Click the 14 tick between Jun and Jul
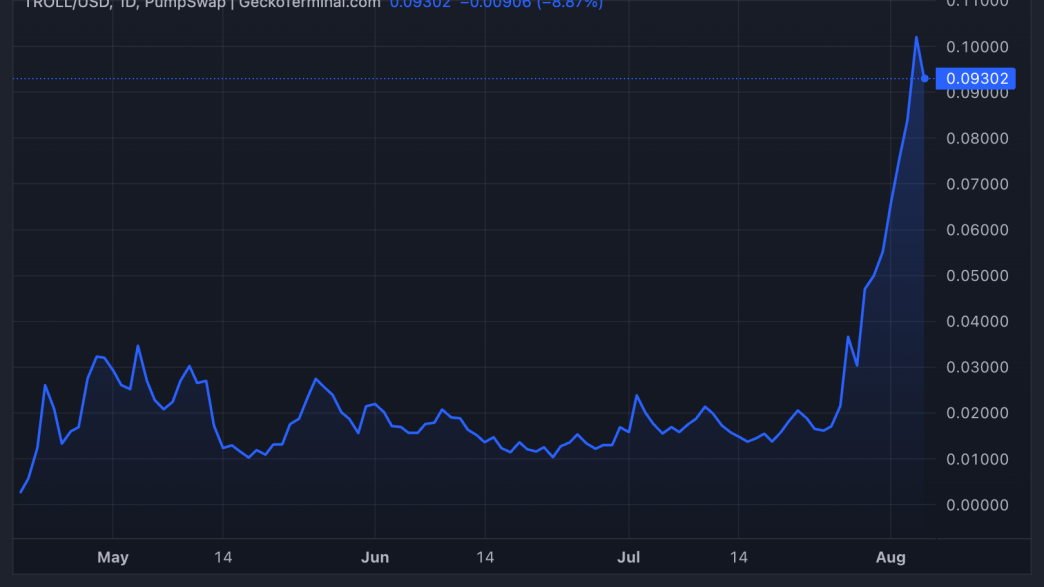The height and width of the screenshot is (587, 1044). (x=485, y=557)
